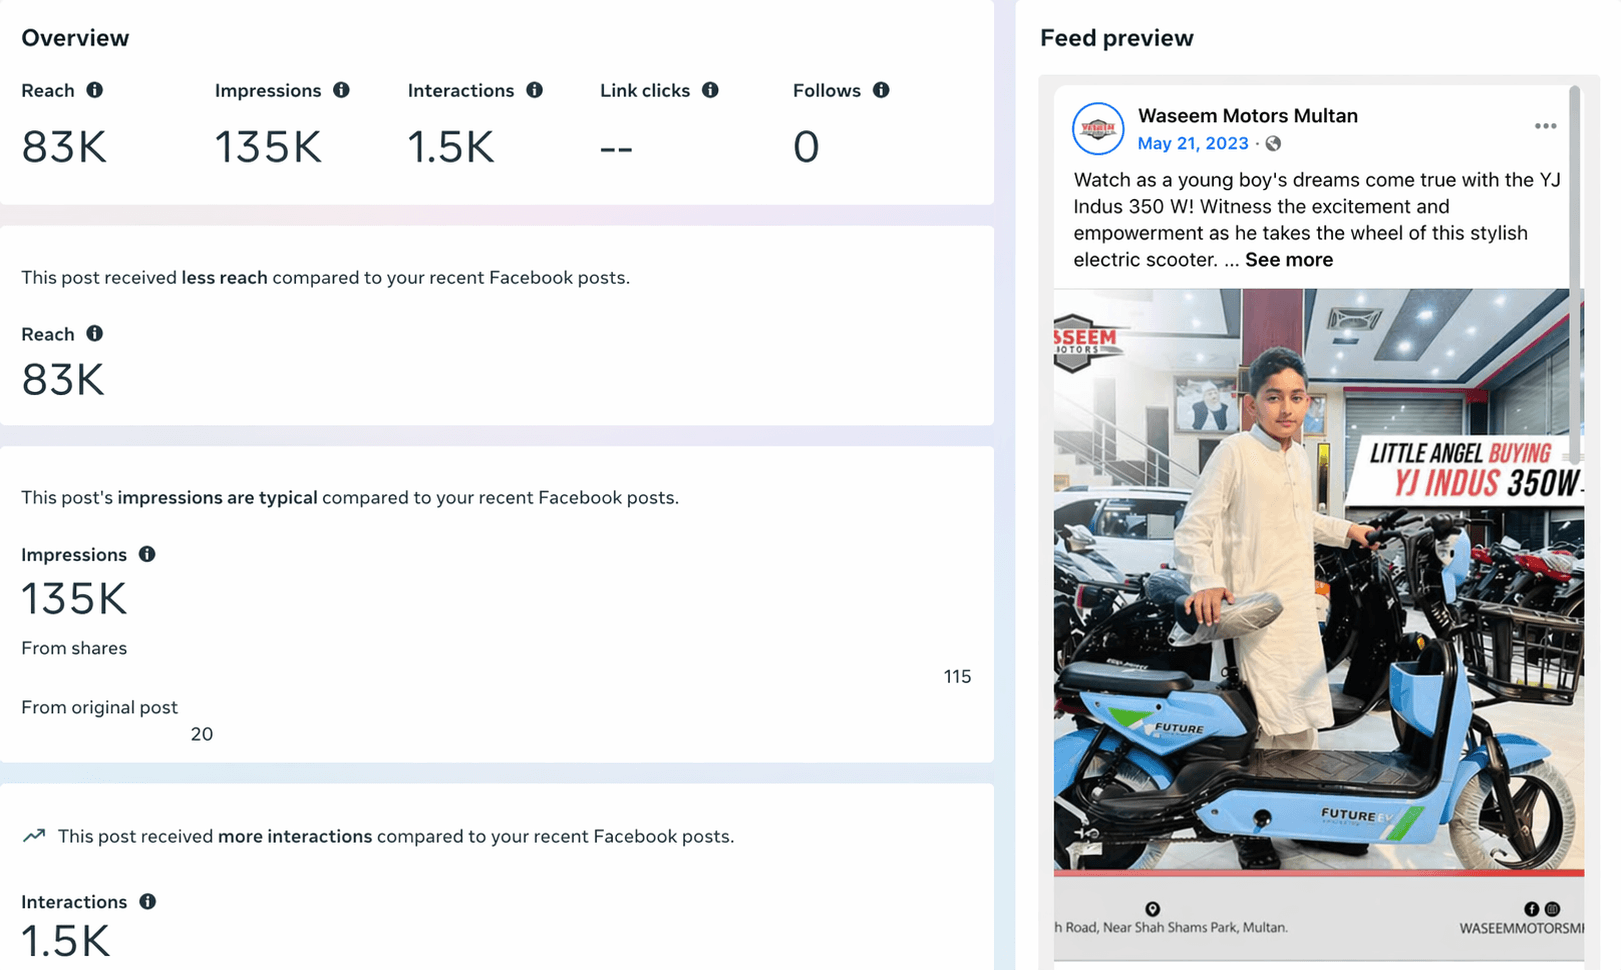Screen dimensions: 1621x970
Task: Click the 1.5K Interactions value in Overview
Action: 451,147
